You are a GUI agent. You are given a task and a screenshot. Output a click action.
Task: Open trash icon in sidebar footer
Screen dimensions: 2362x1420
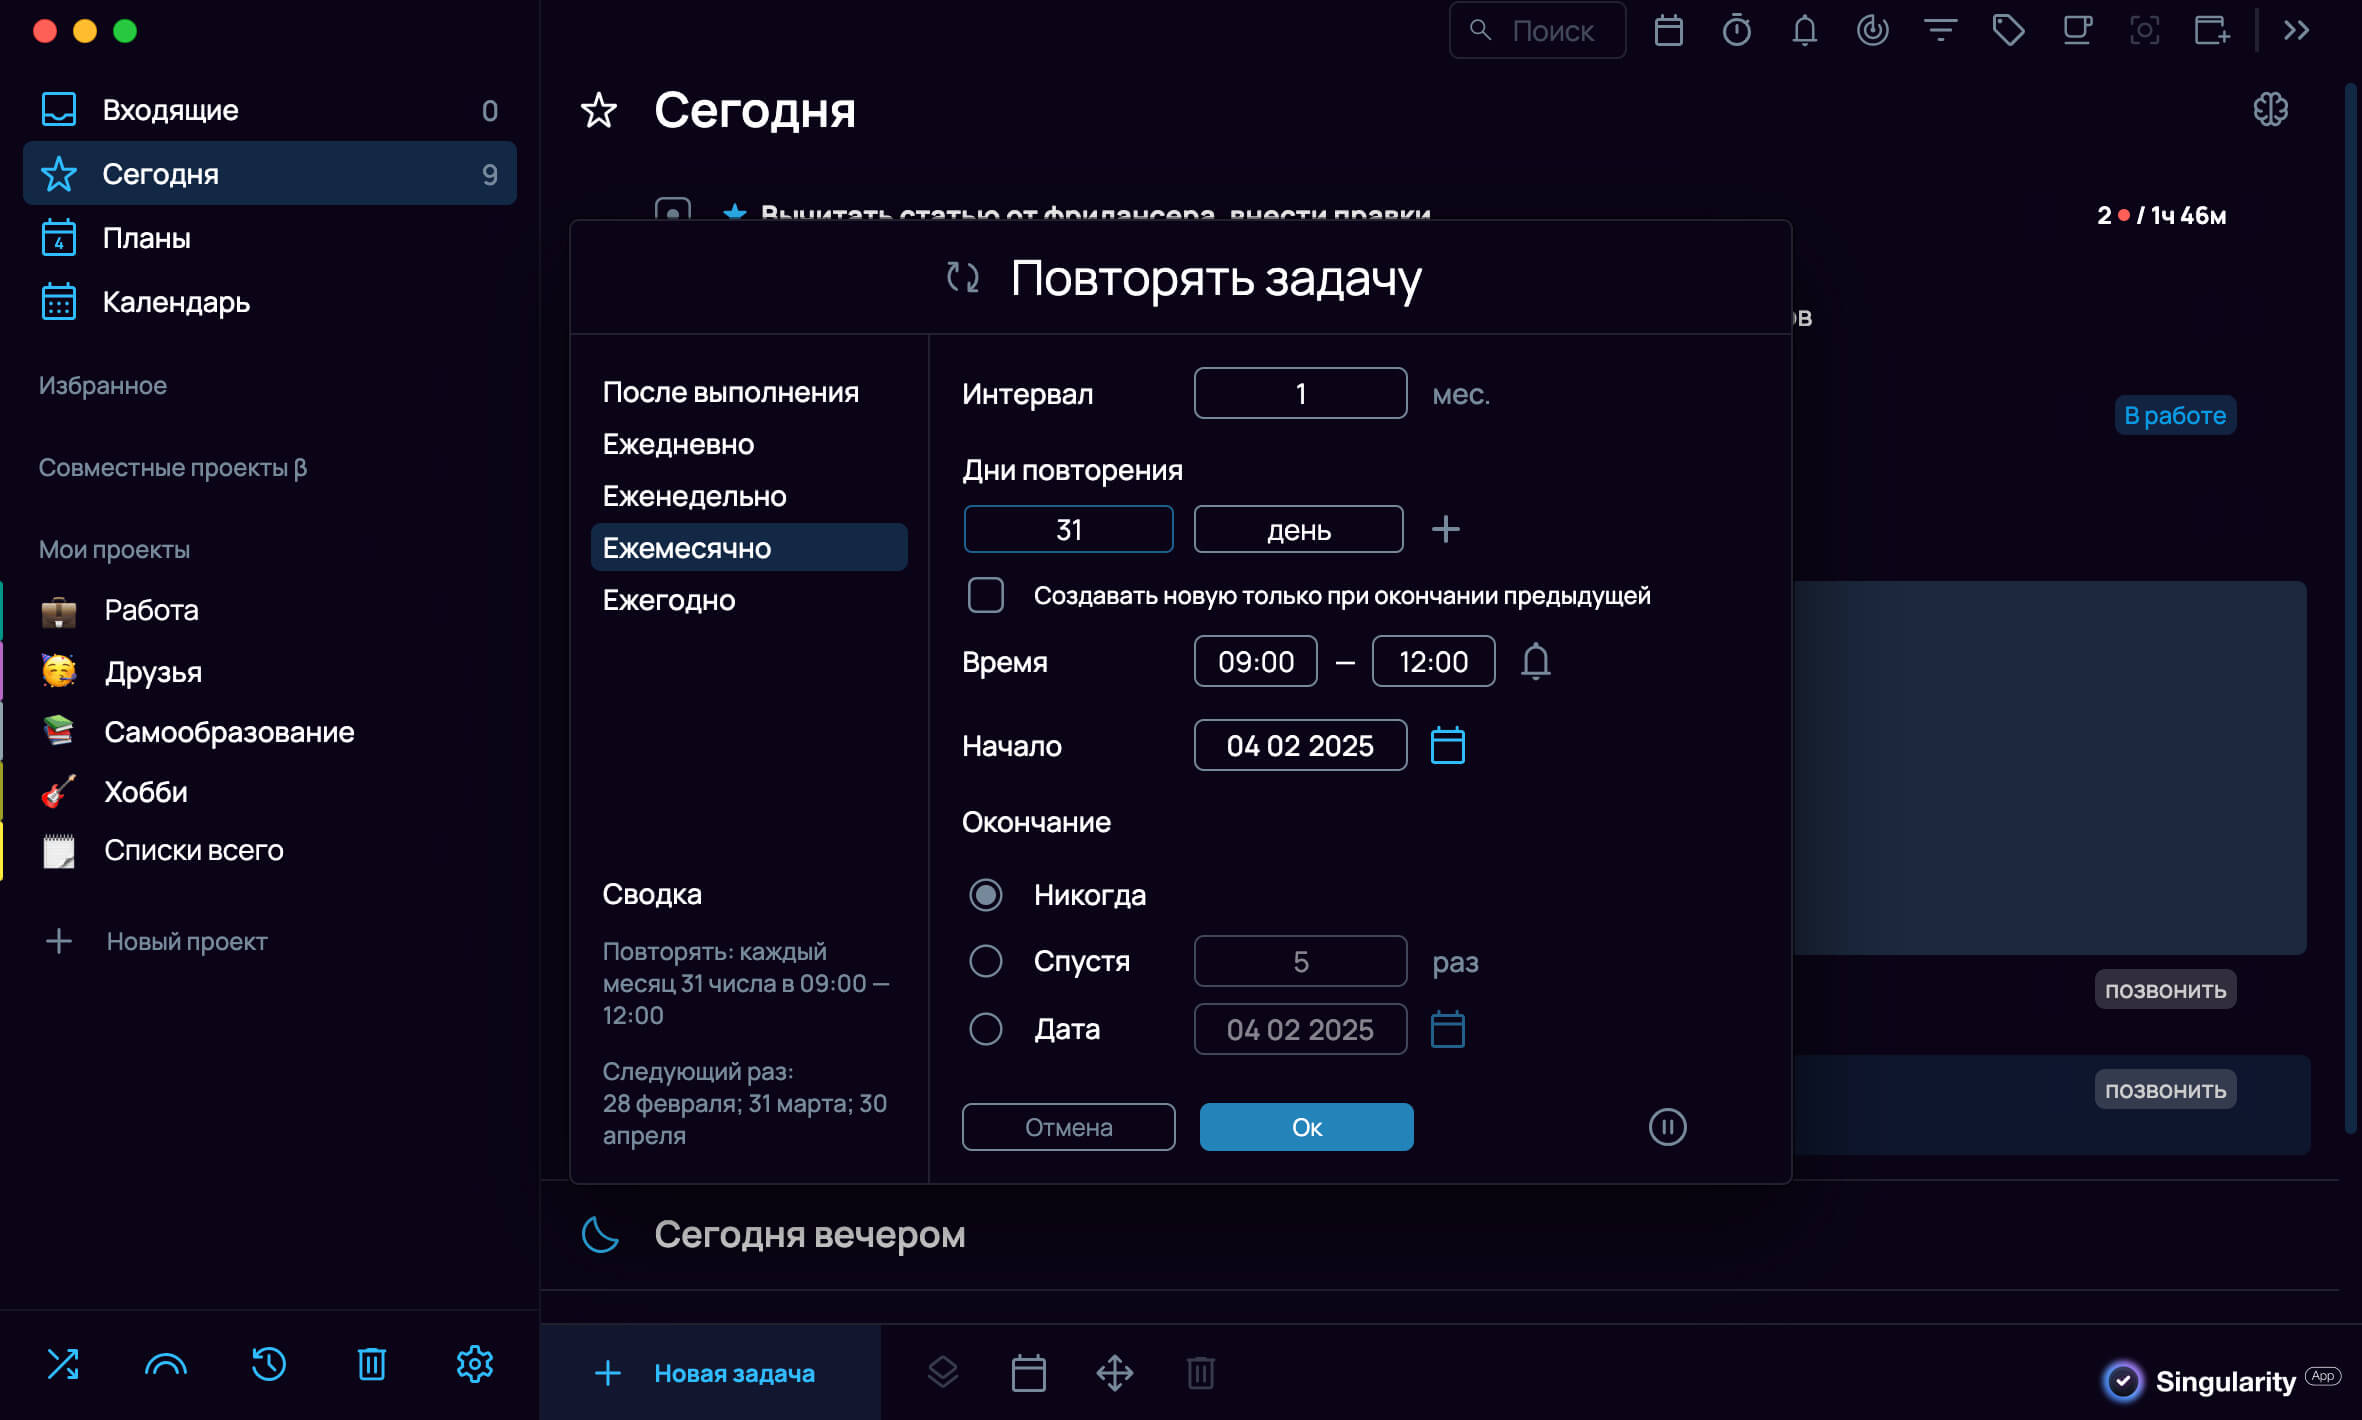coord(371,1364)
